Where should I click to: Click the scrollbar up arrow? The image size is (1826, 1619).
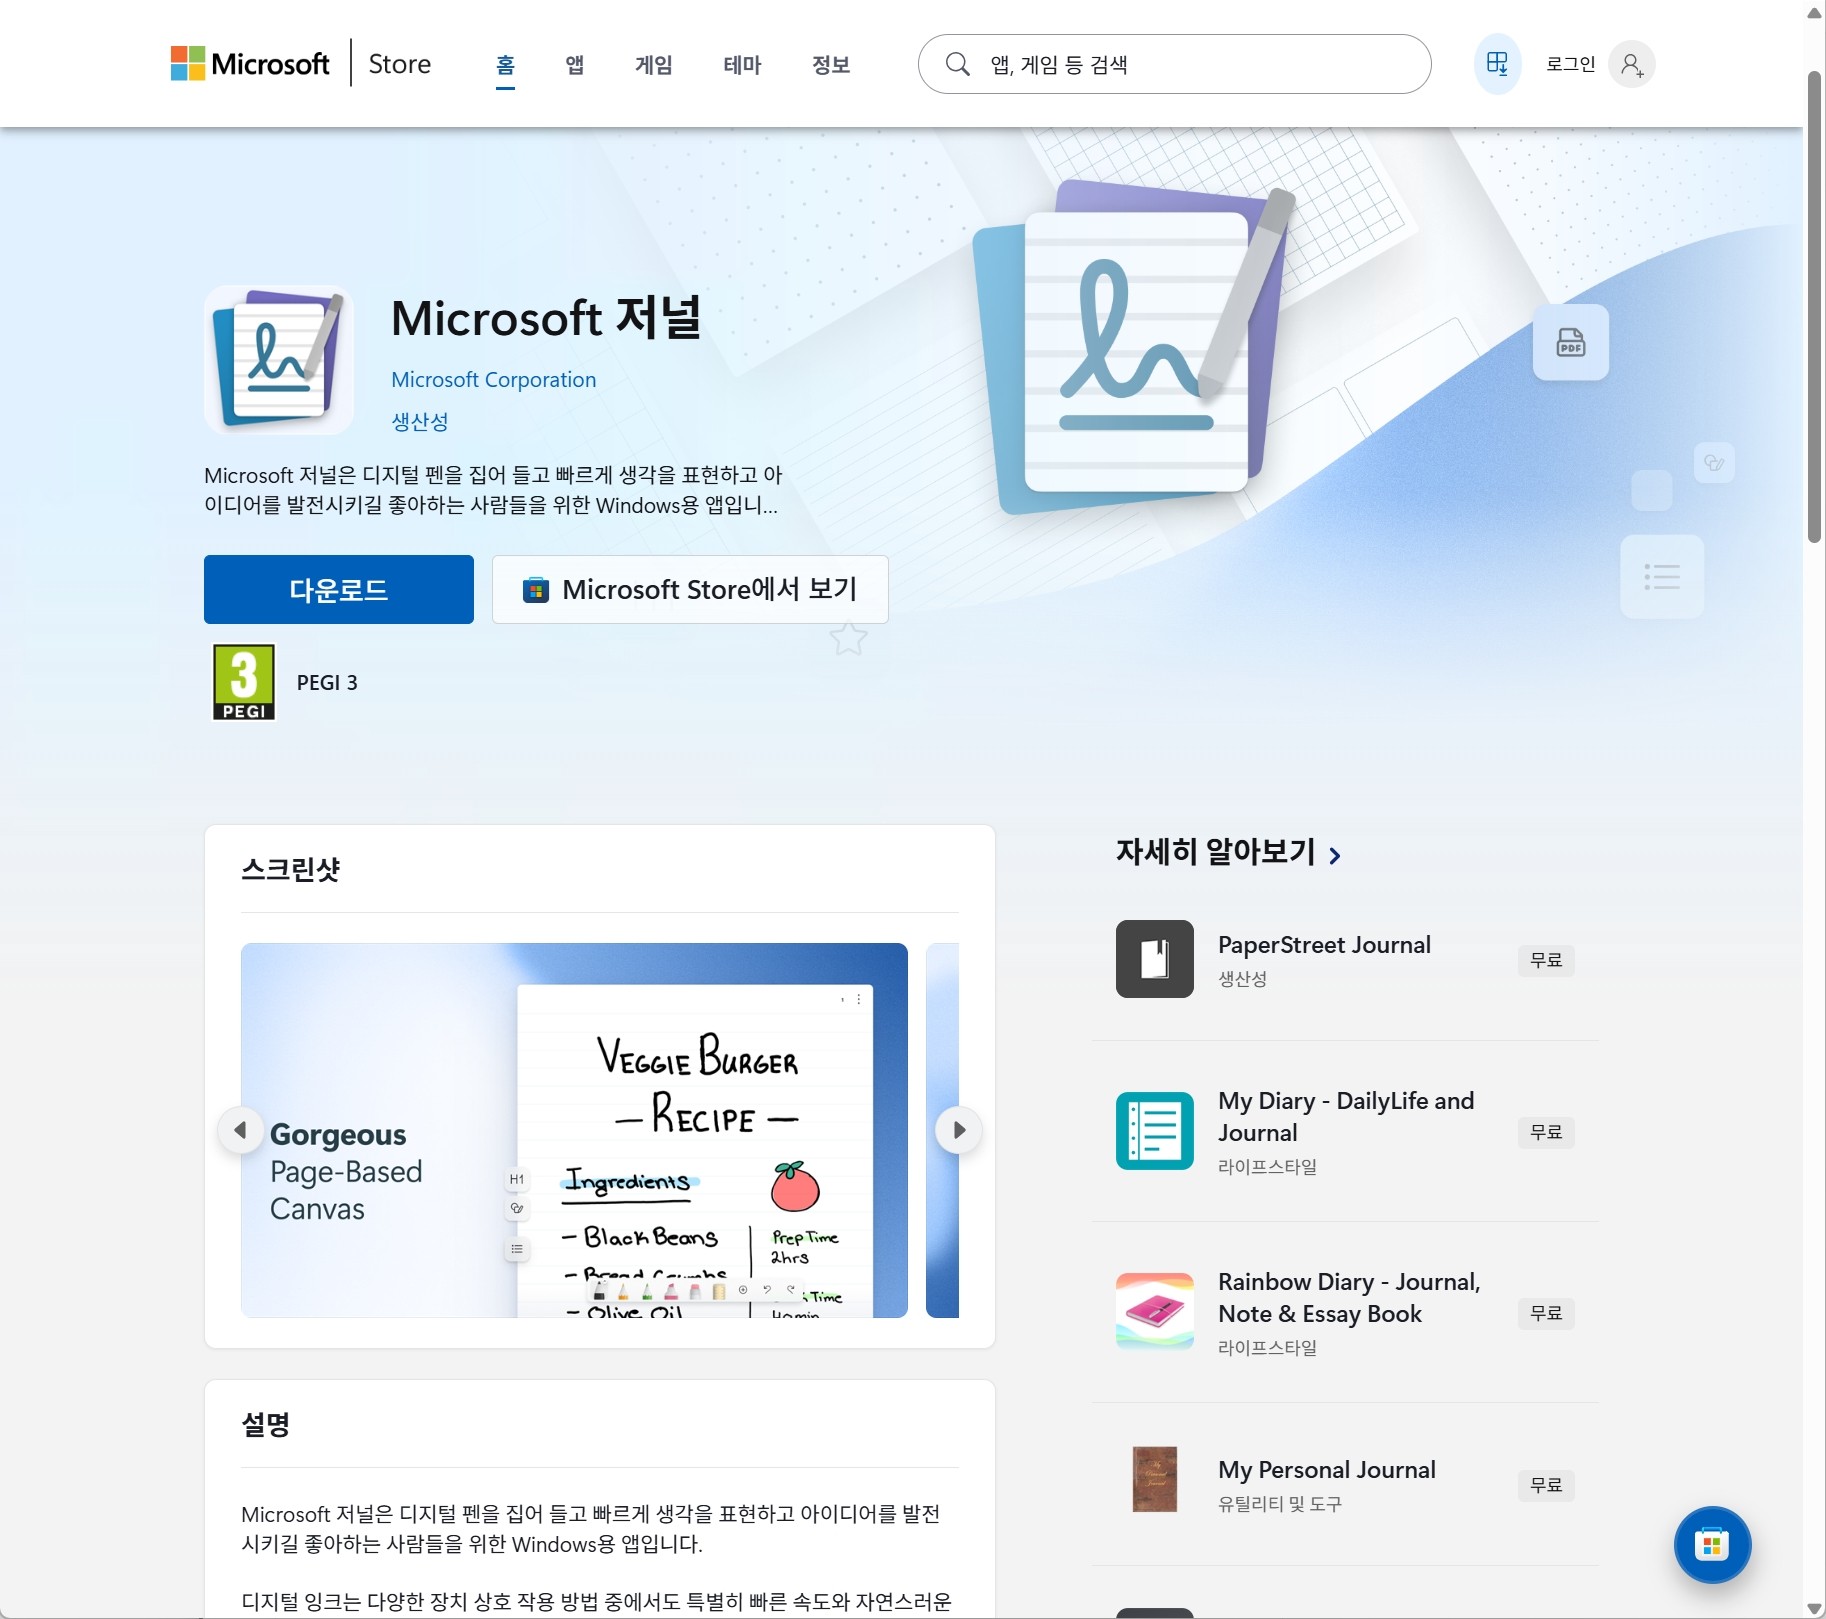pyautogui.click(x=1814, y=12)
